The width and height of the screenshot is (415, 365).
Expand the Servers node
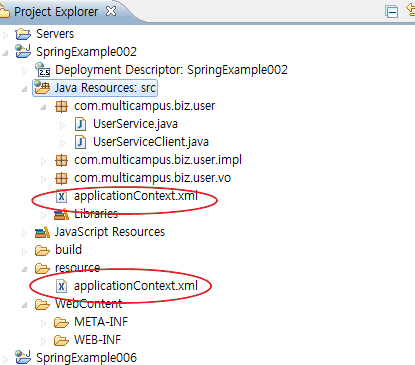[5, 34]
